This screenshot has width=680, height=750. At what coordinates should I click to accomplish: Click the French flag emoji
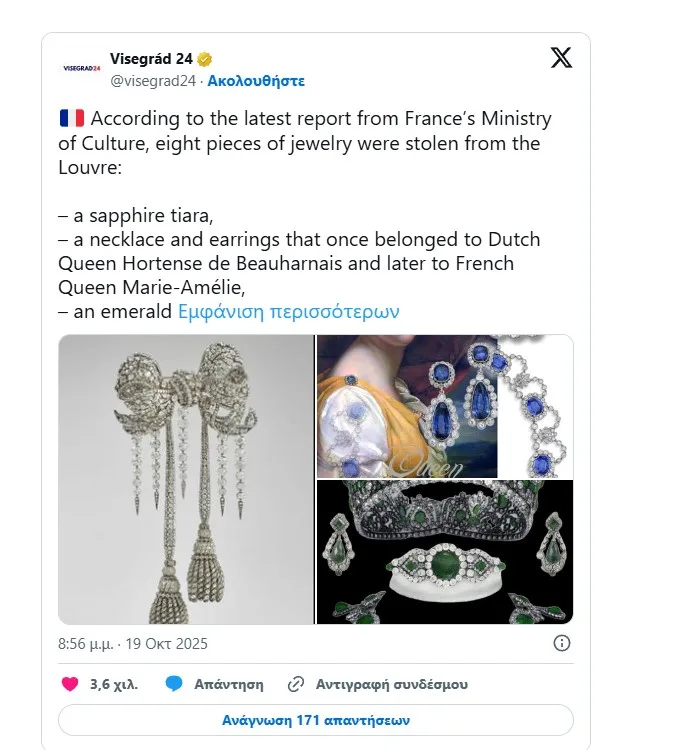(72, 119)
